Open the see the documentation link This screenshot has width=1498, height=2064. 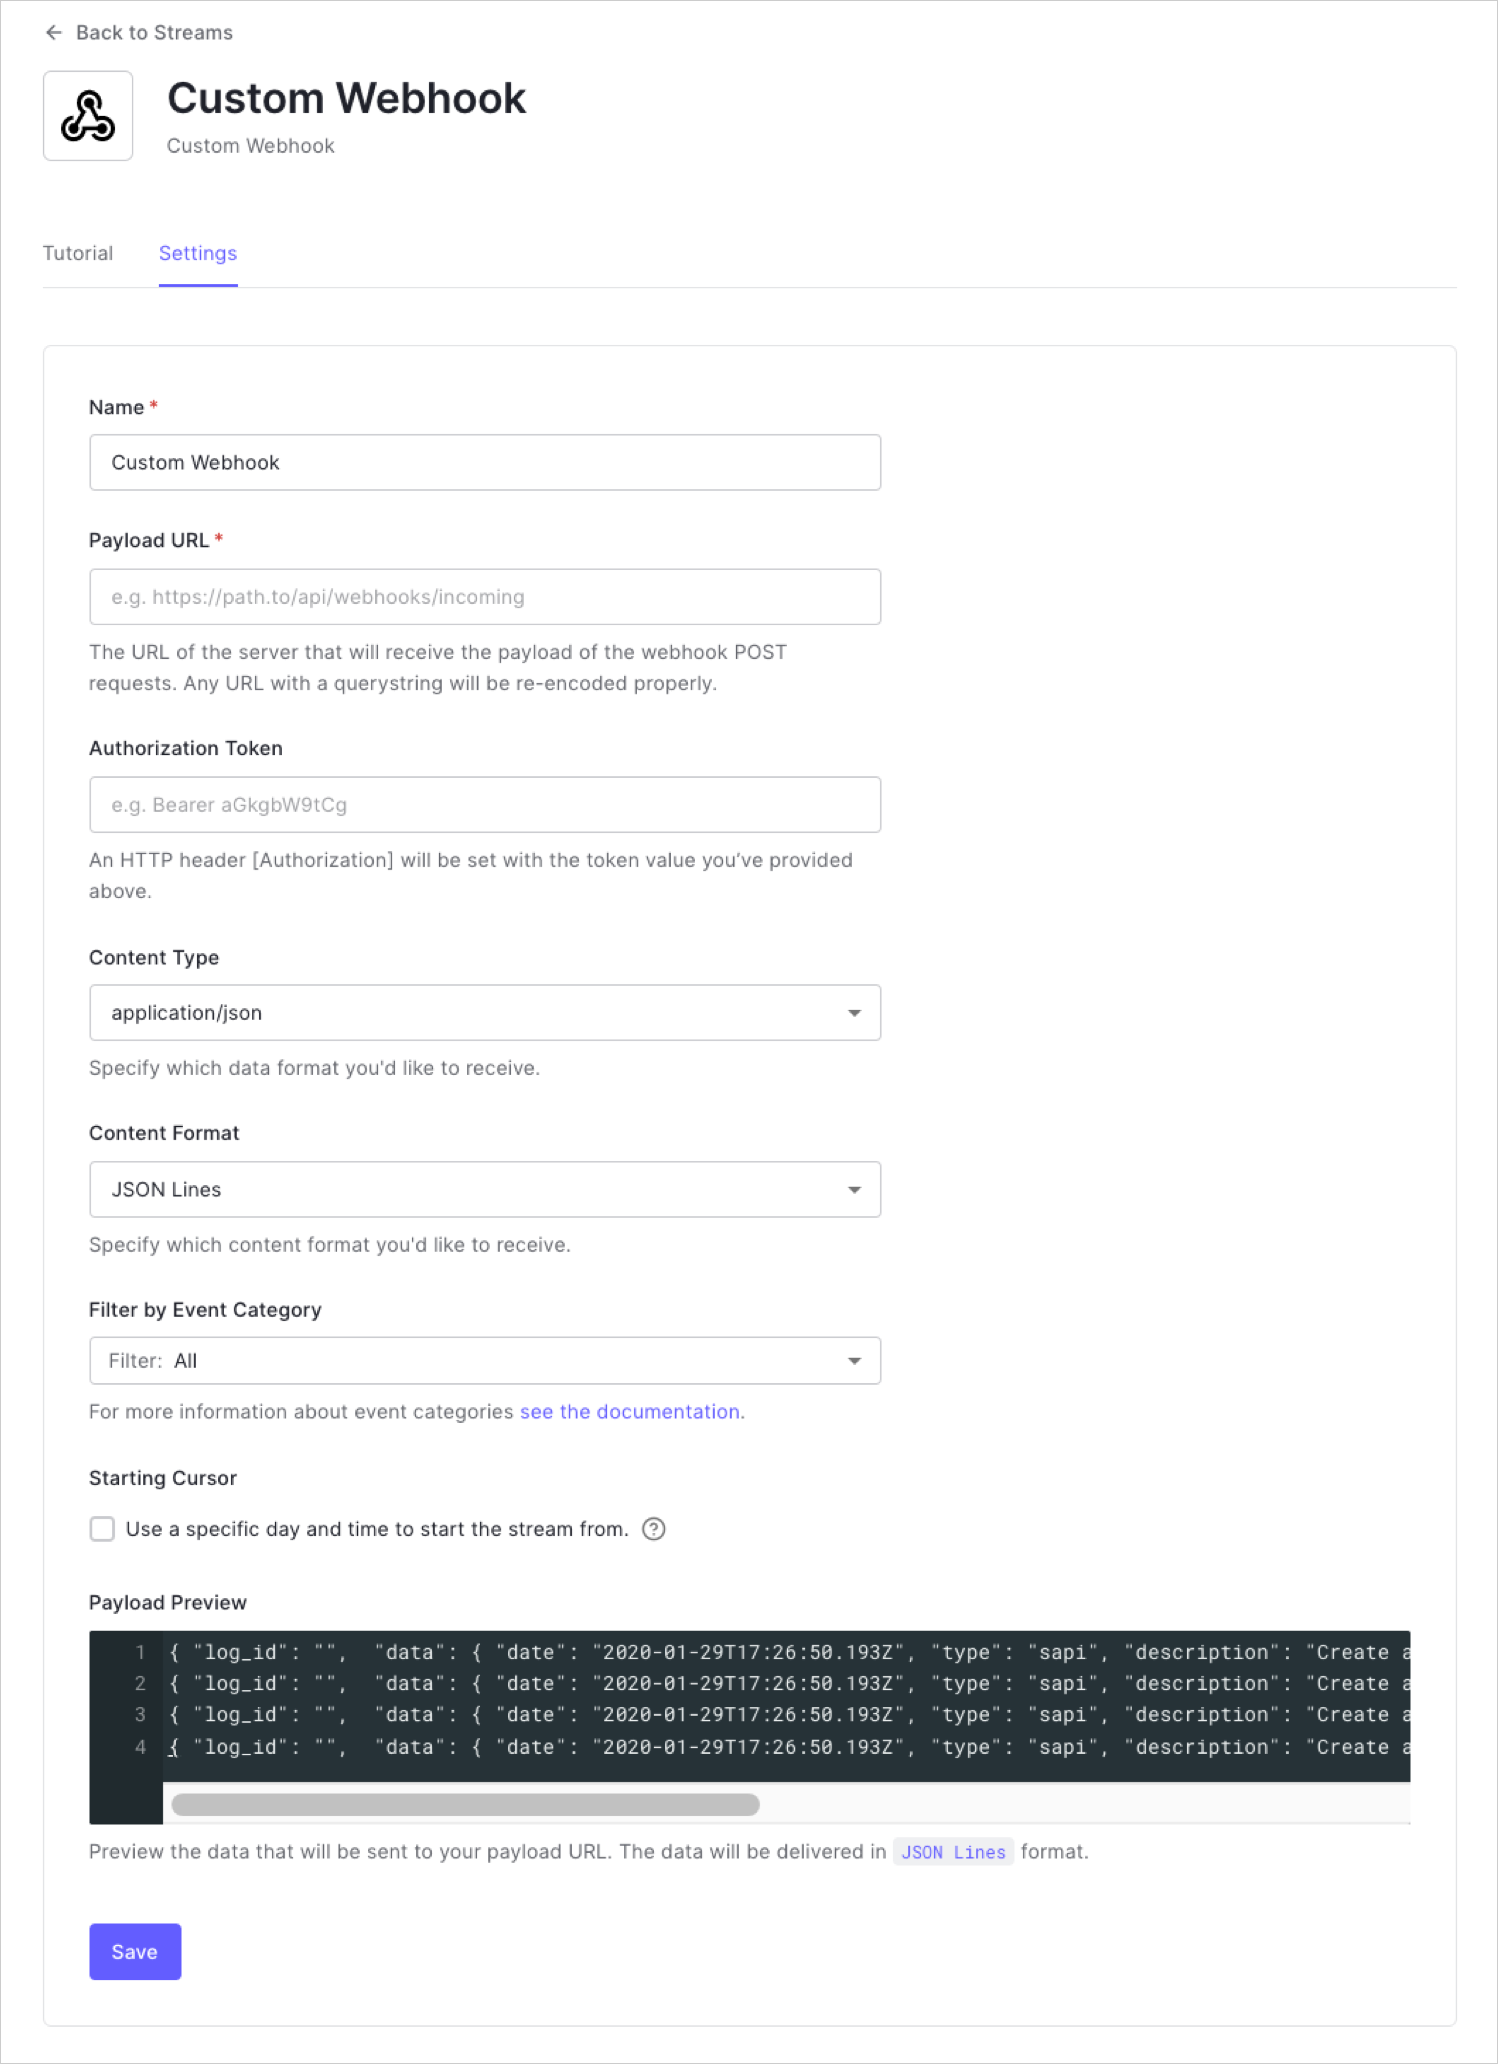pos(629,1411)
